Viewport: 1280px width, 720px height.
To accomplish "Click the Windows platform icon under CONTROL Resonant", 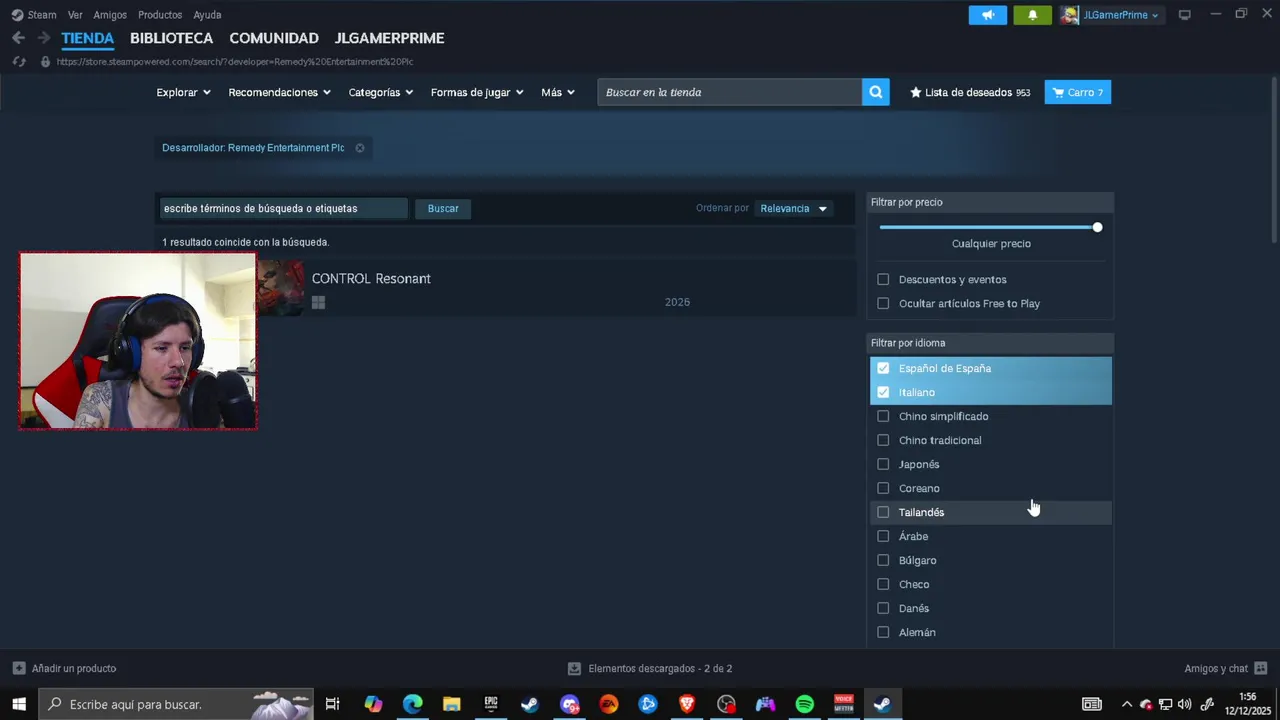I will coord(318,302).
